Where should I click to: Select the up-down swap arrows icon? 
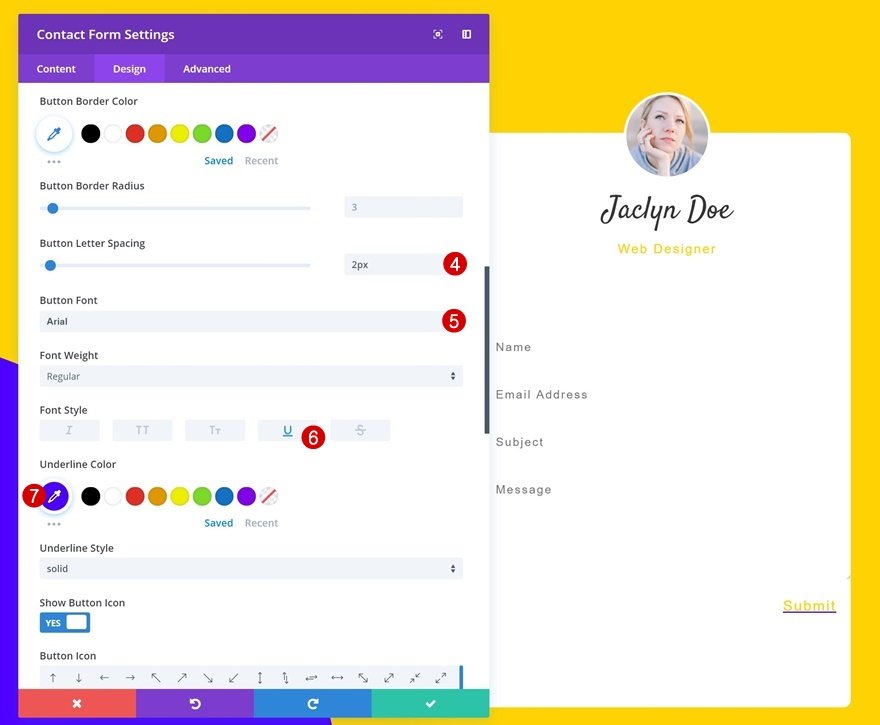tap(285, 678)
